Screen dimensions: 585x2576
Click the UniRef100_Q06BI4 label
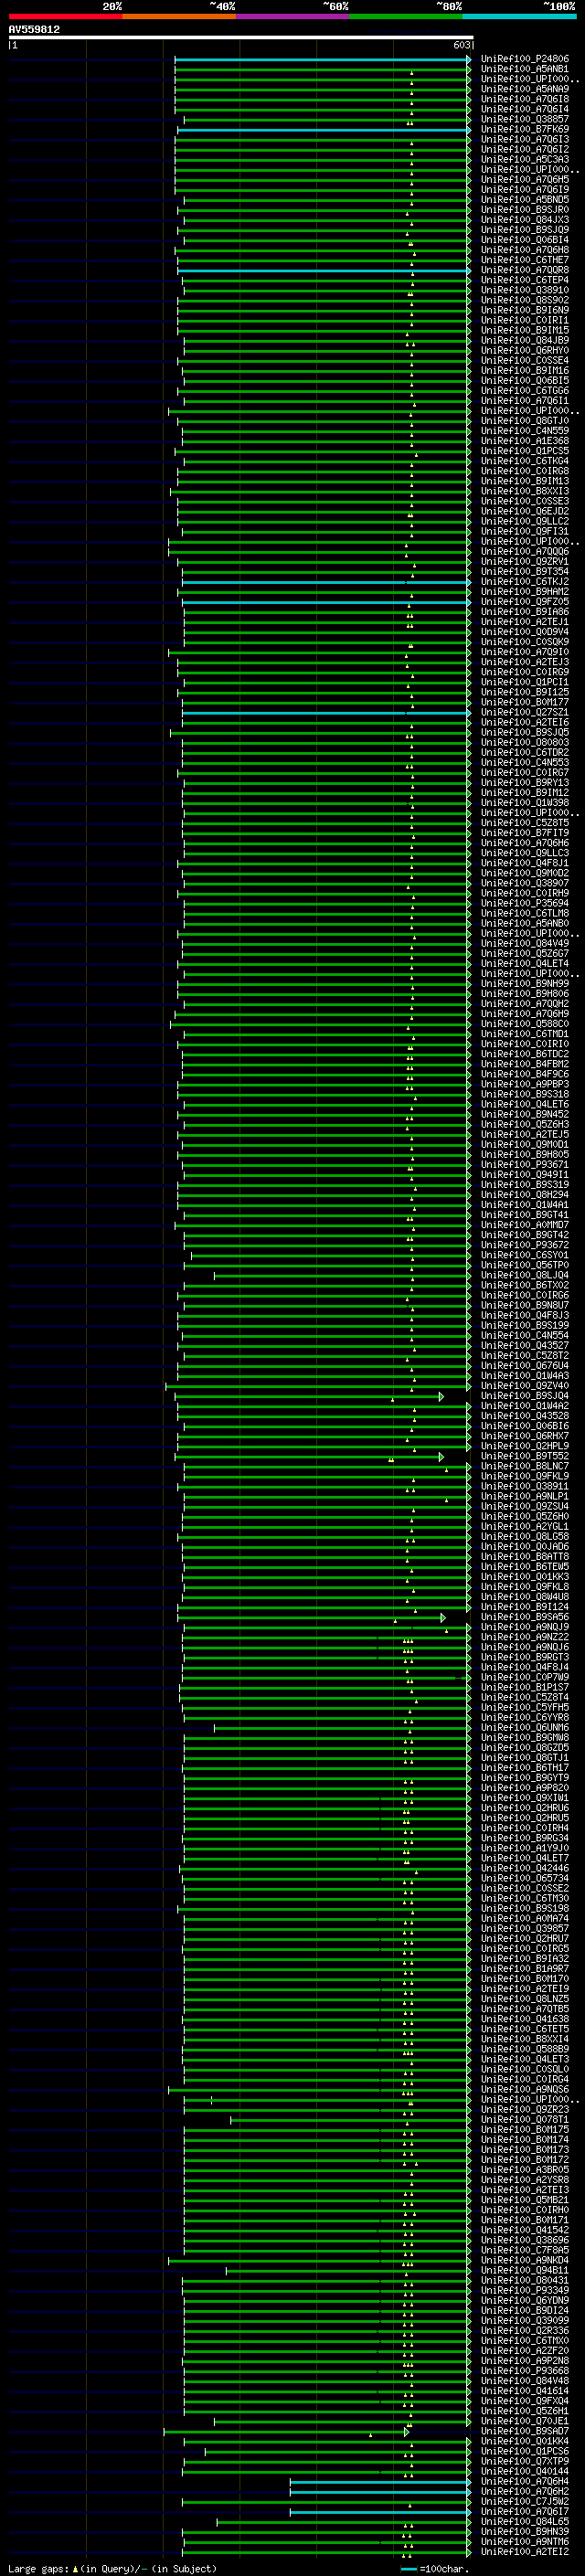525,239
